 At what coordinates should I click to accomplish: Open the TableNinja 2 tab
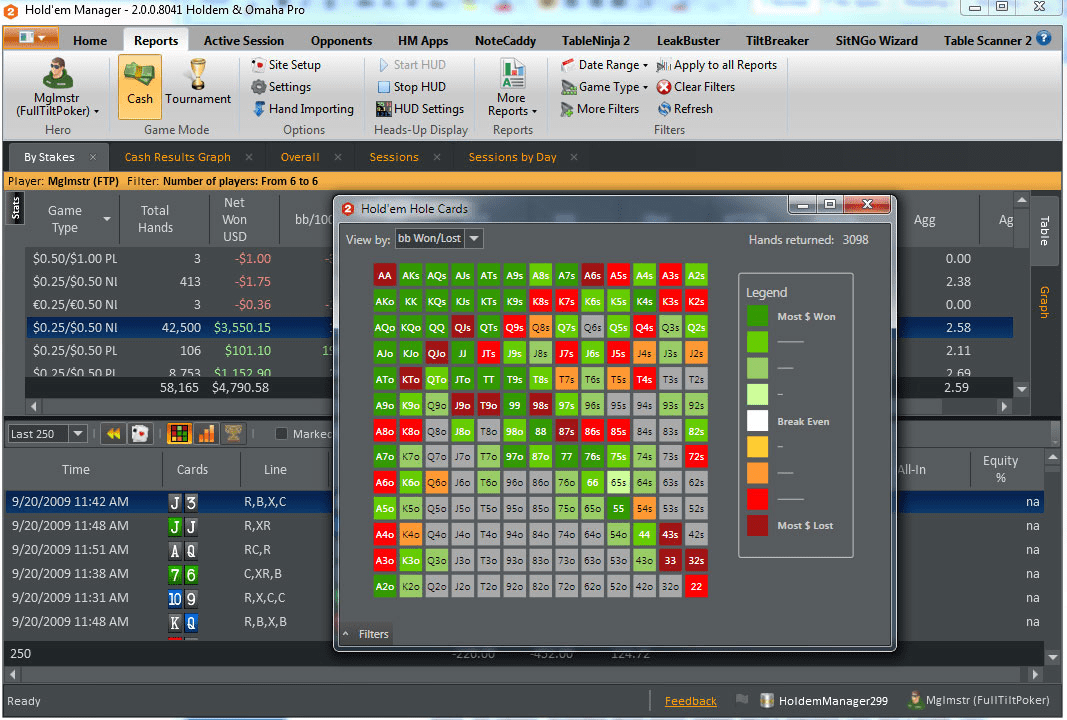[595, 41]
